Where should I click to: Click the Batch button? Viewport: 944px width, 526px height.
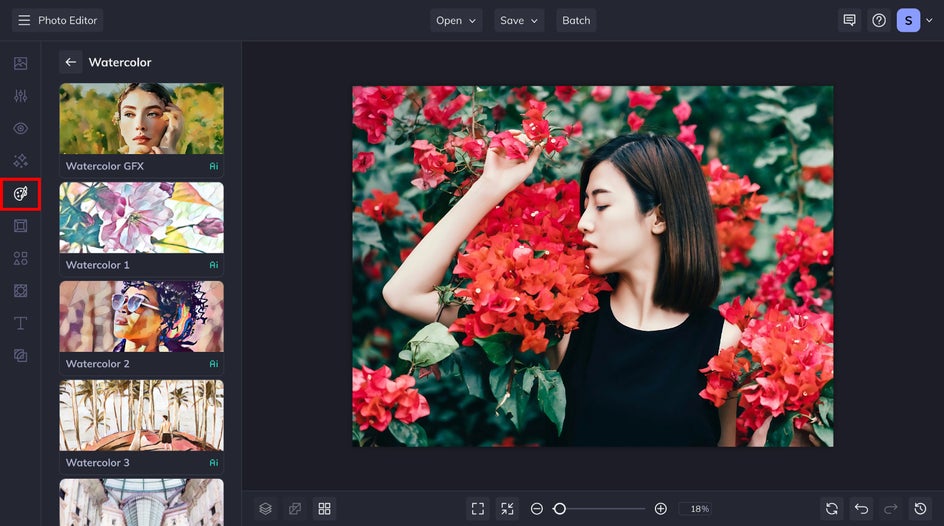(x=576, y=20)
